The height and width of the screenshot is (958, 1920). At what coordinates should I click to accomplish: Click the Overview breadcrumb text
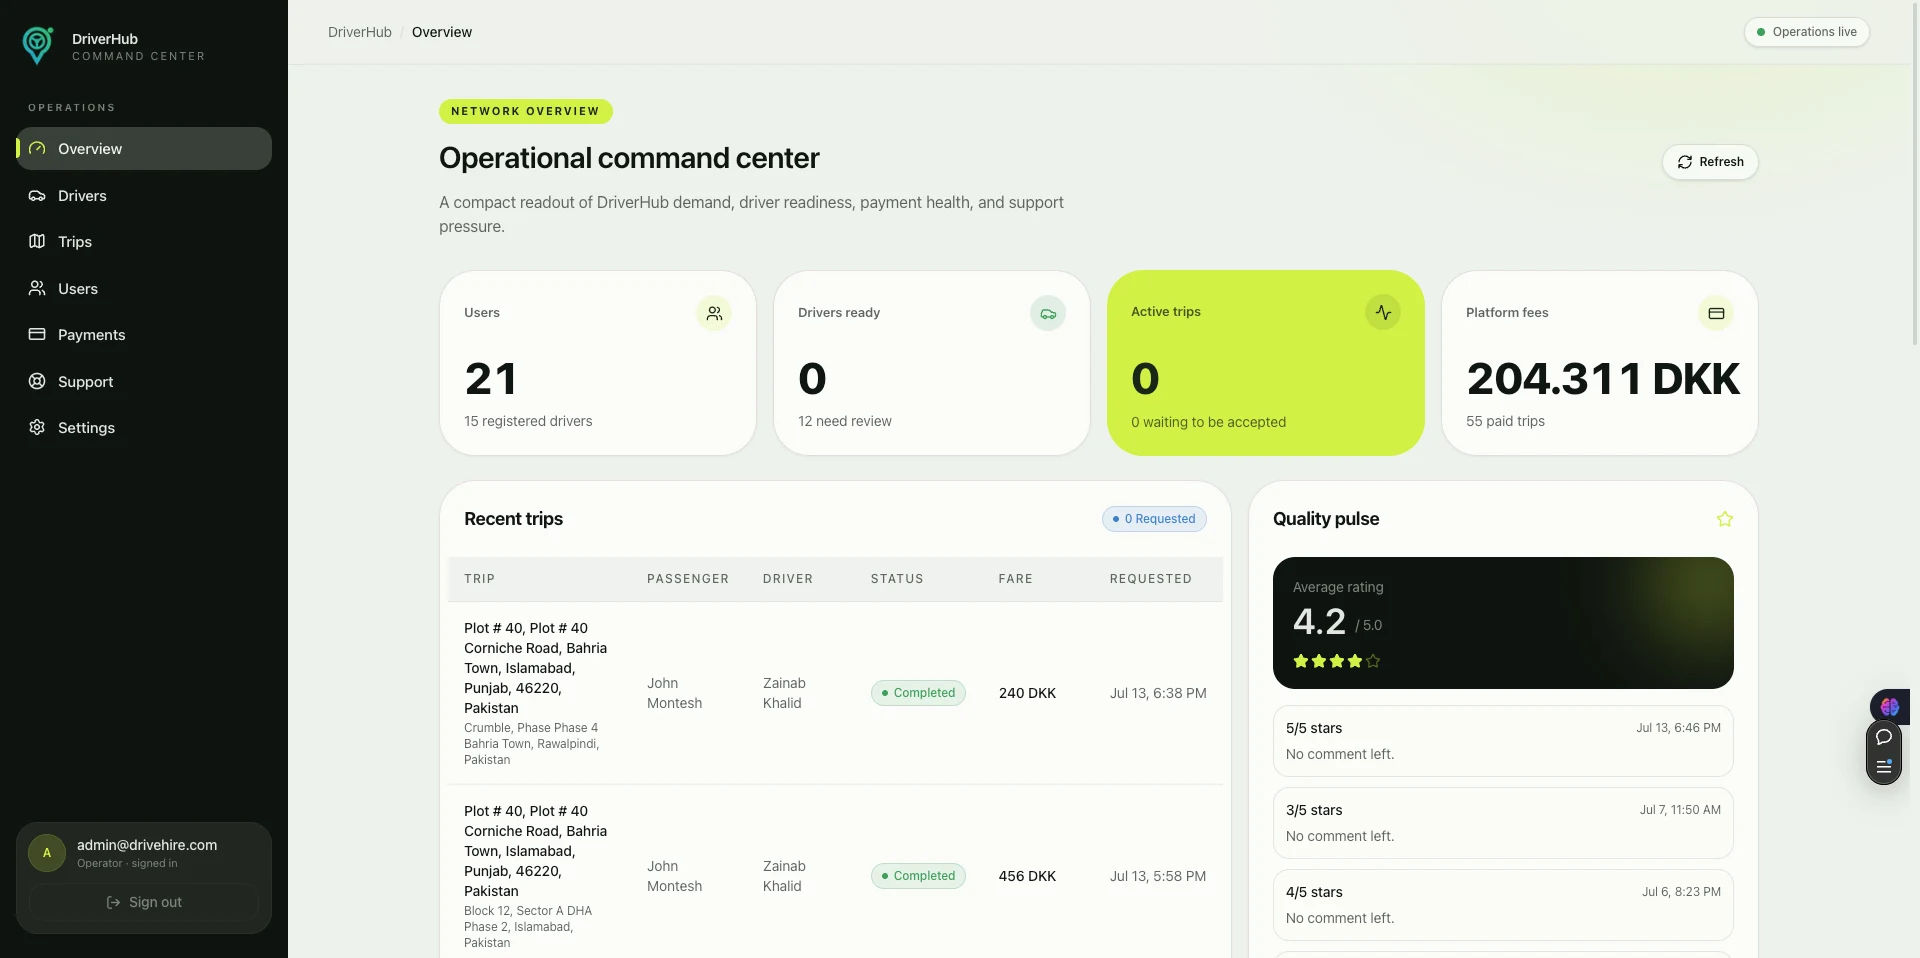pos(442,32)
